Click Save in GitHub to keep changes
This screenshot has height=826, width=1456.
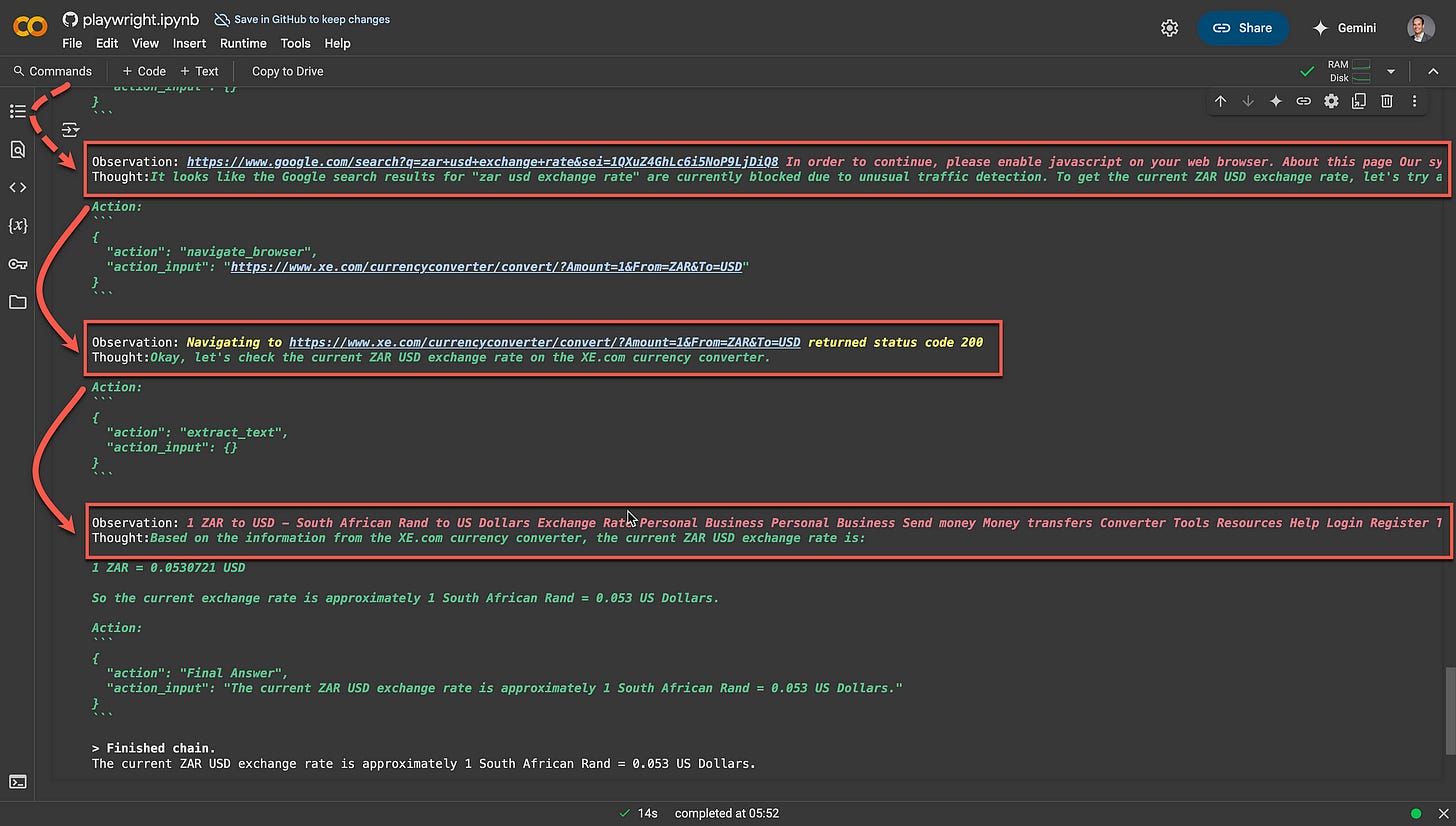tap(303, 19)
